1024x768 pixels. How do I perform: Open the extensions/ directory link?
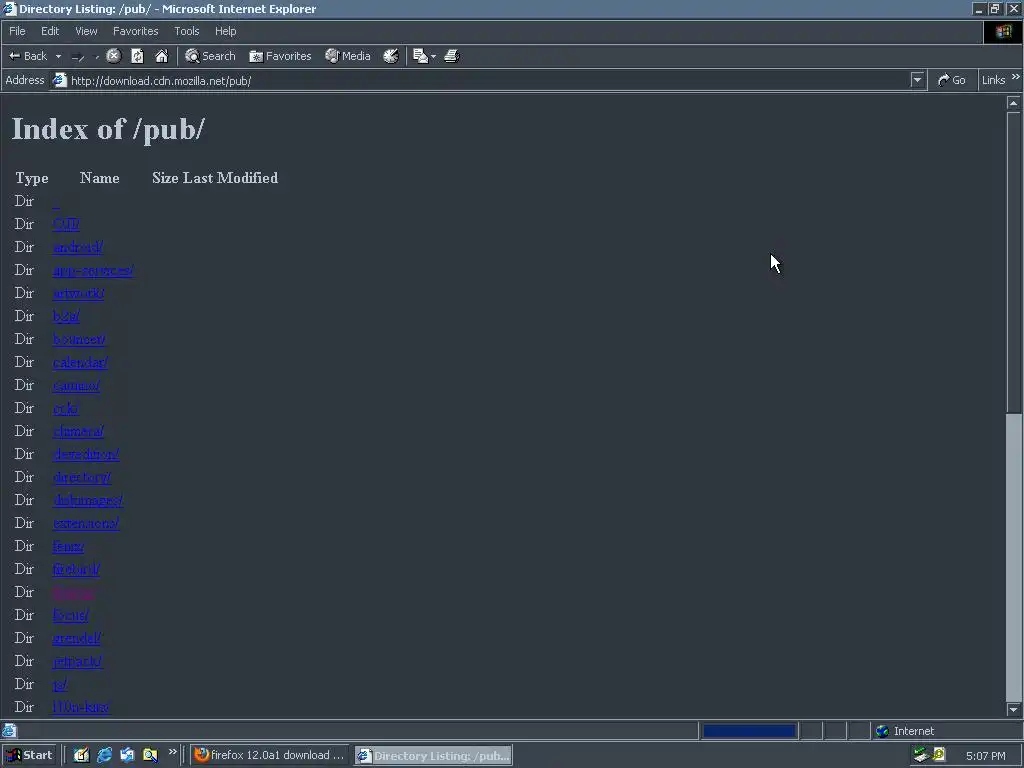pos(86,523)
